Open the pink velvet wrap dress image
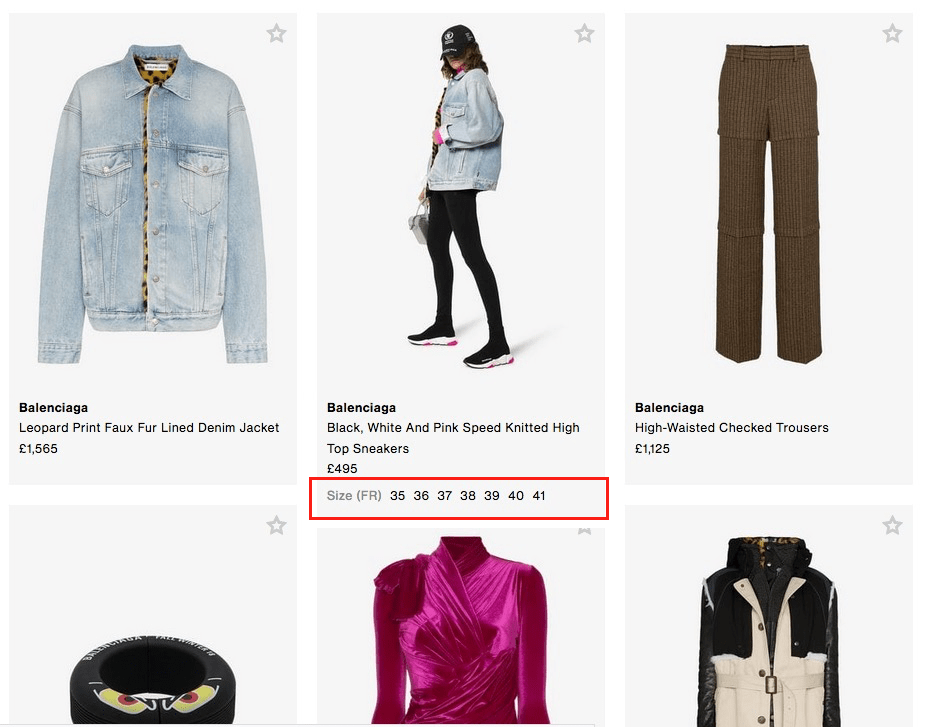 (461, 630)
